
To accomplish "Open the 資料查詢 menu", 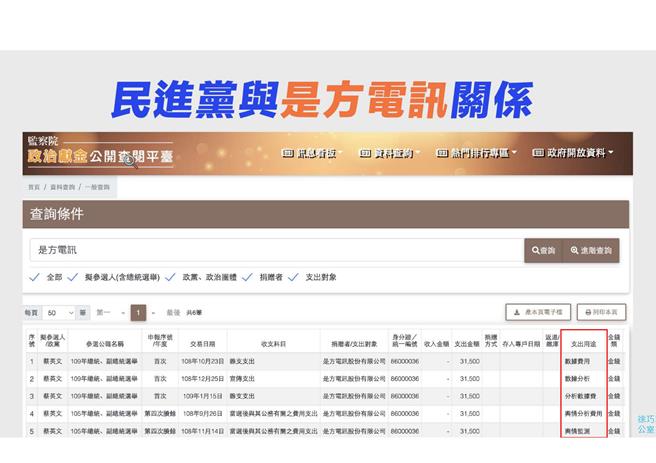I will point(390,153).
